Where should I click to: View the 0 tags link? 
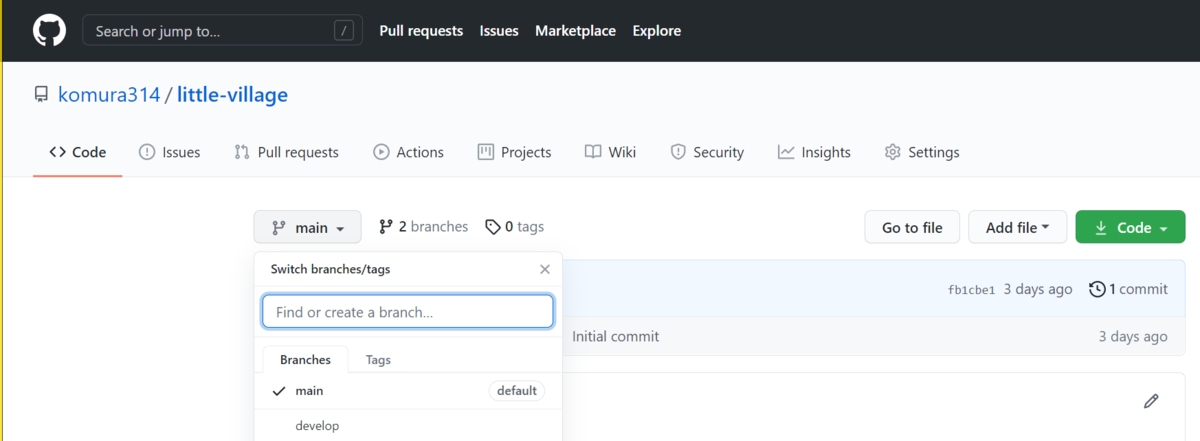[x=514, y=227]
